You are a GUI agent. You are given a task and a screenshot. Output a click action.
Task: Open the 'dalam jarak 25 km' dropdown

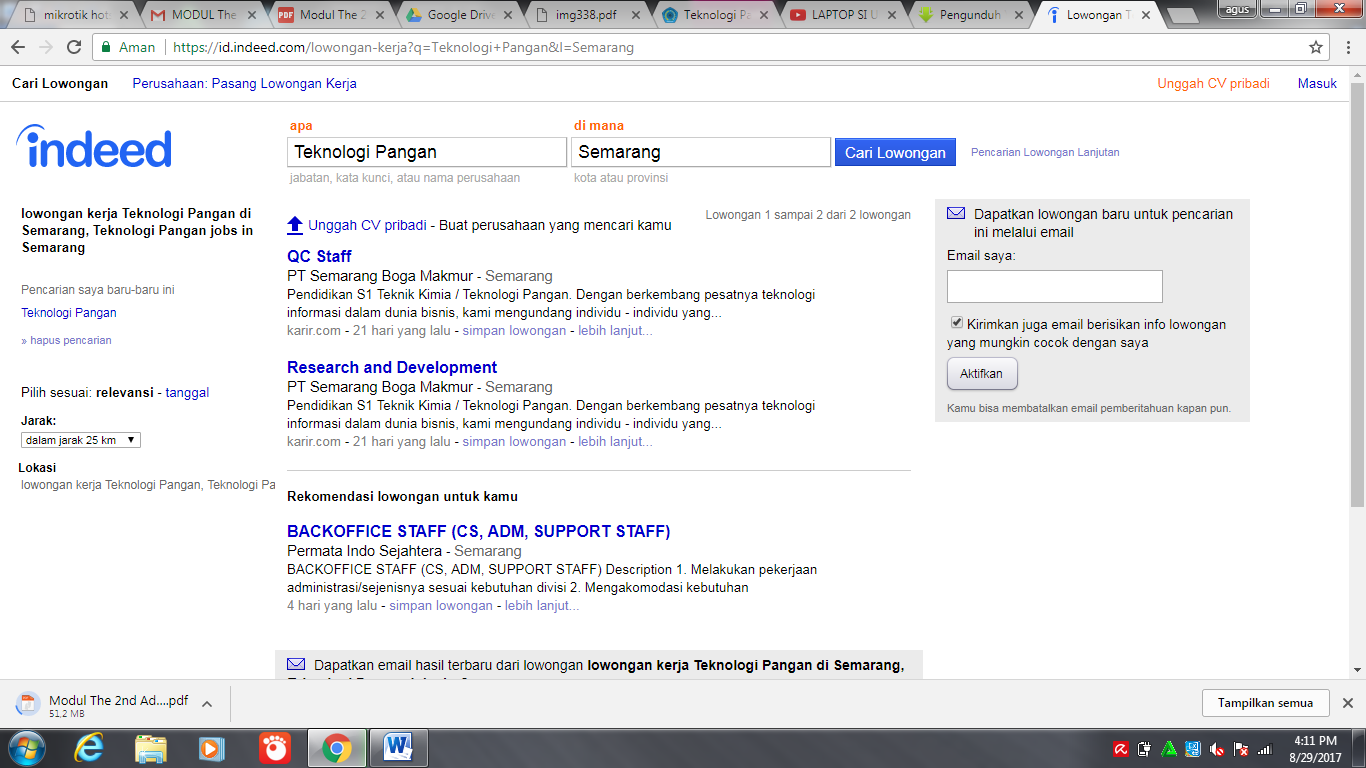tap(80, 440)
